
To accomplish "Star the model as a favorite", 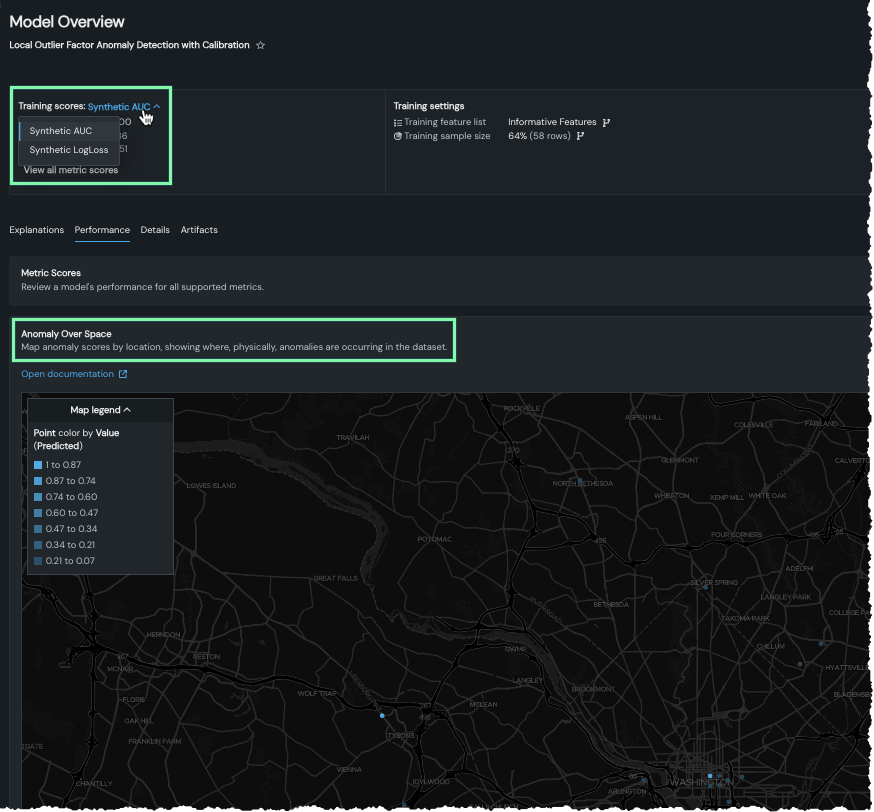I will click(x=261, y=45).
